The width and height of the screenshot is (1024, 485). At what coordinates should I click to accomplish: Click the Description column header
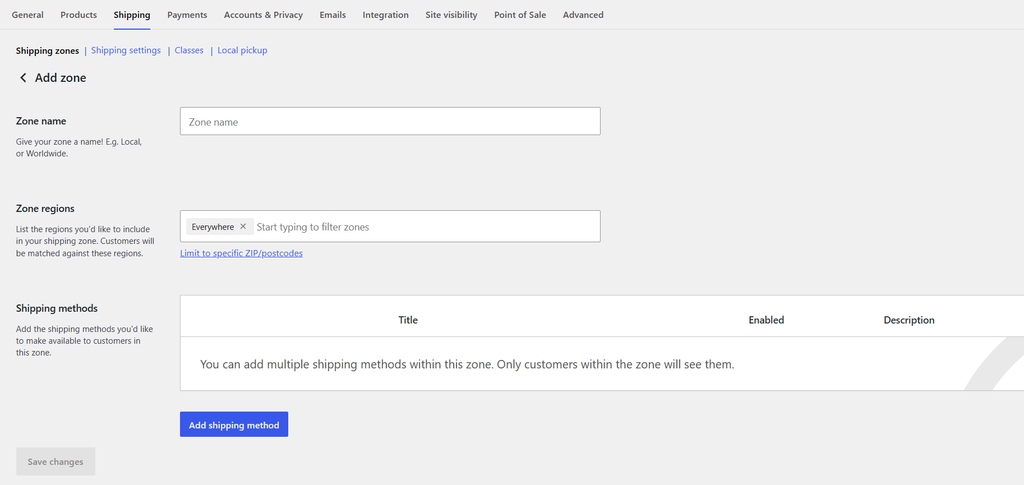[x=909, y=320]
